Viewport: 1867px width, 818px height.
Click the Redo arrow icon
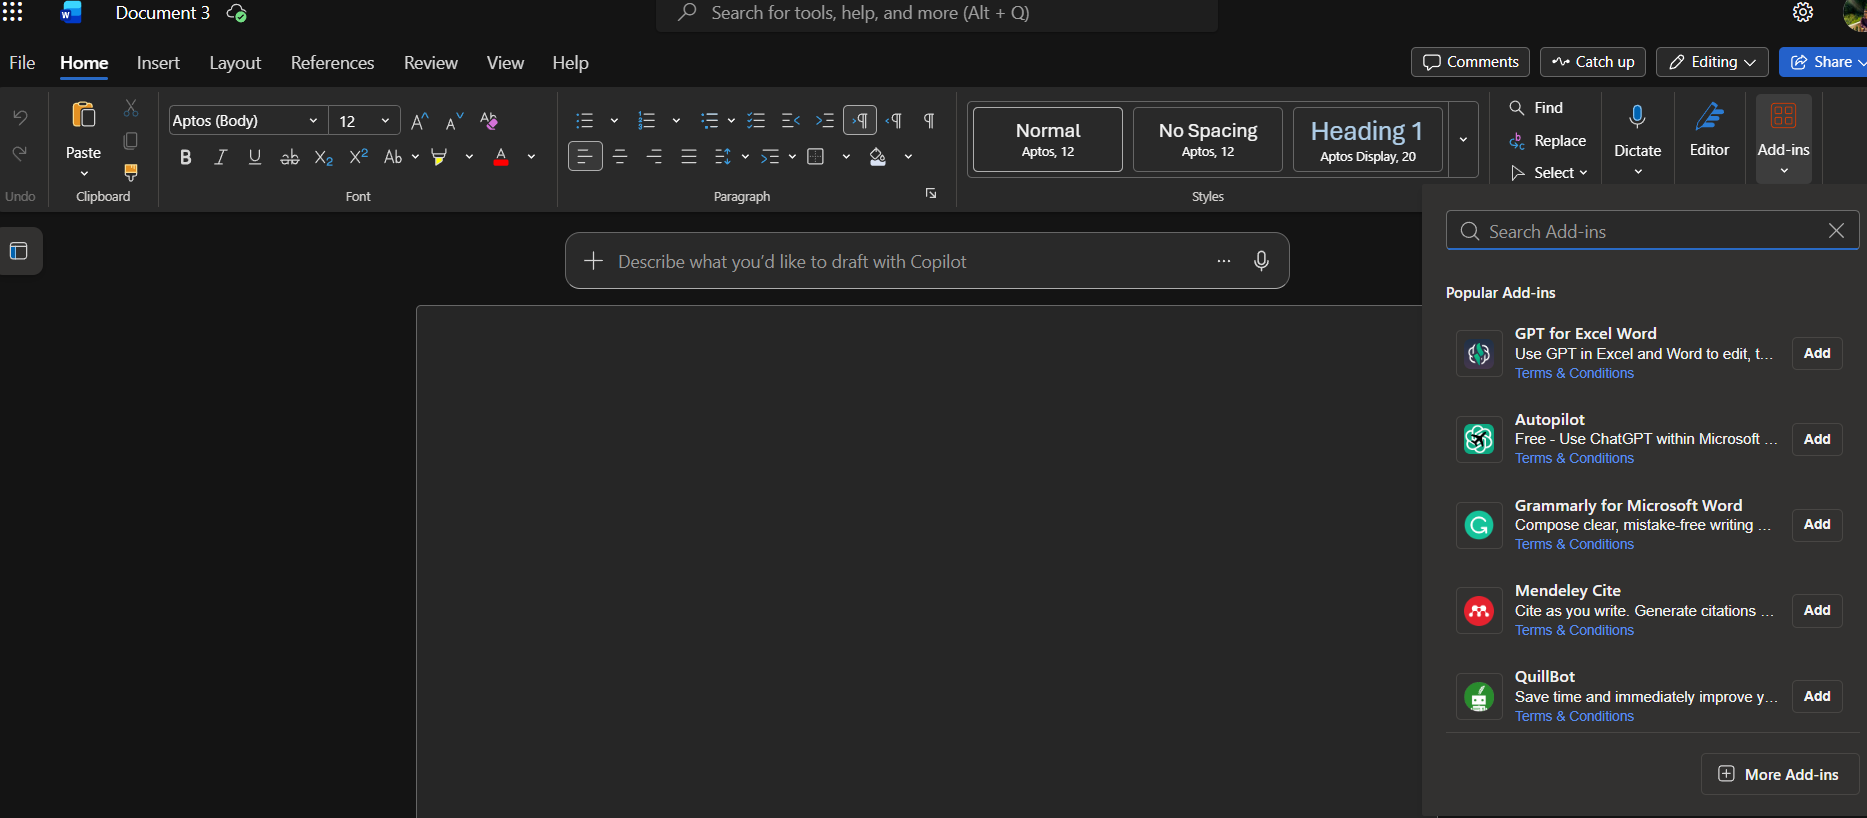[x=20, y=154]
